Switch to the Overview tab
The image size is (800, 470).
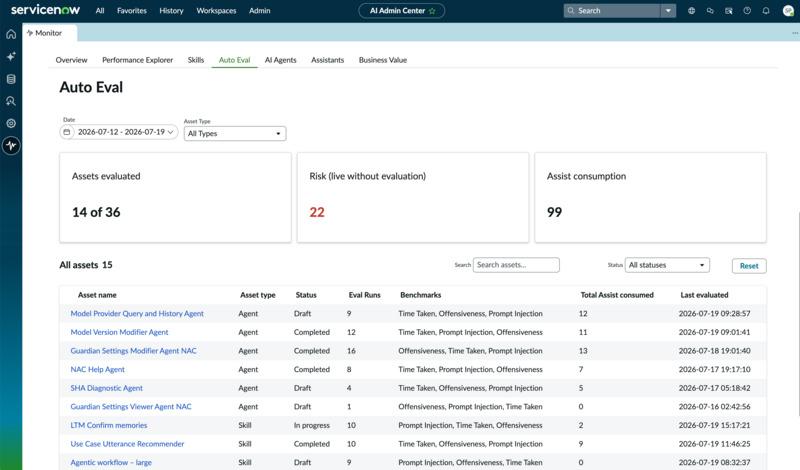[71, 60]
